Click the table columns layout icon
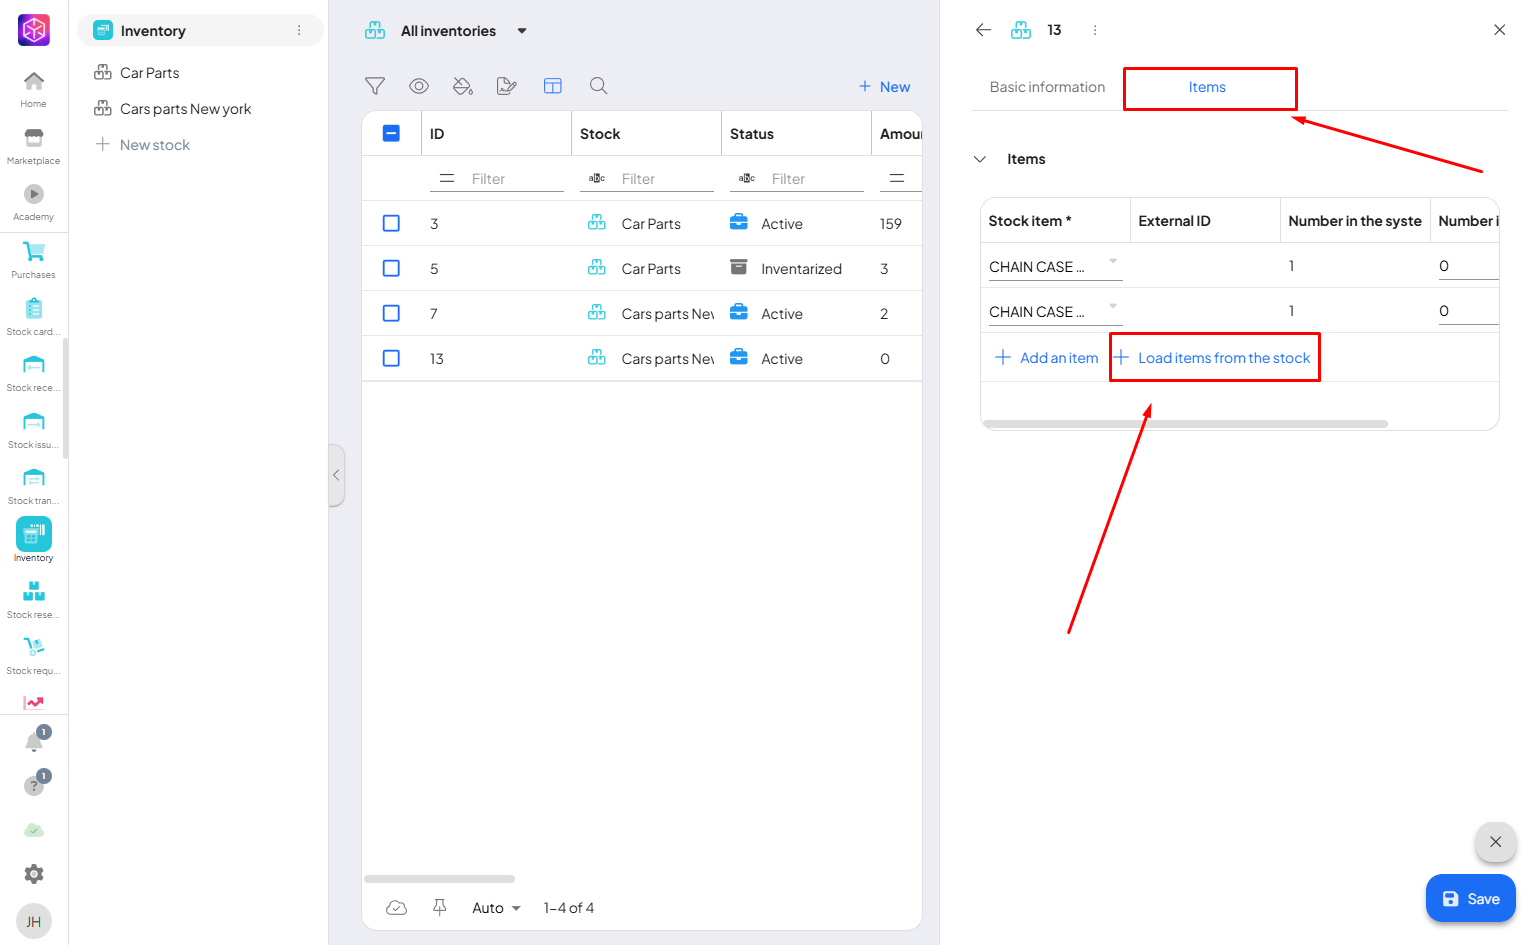1536x945 pixels. click(553, 86)
